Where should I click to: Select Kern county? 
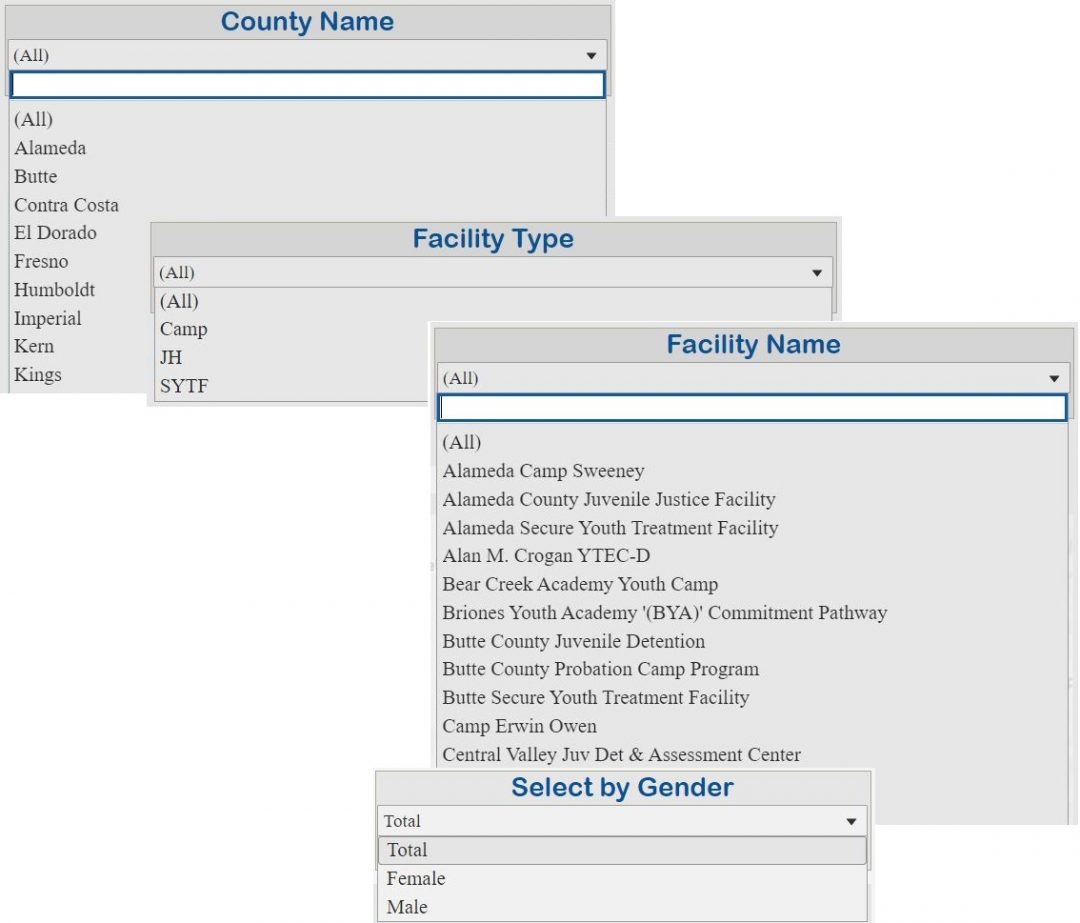(x=34, y=346)
